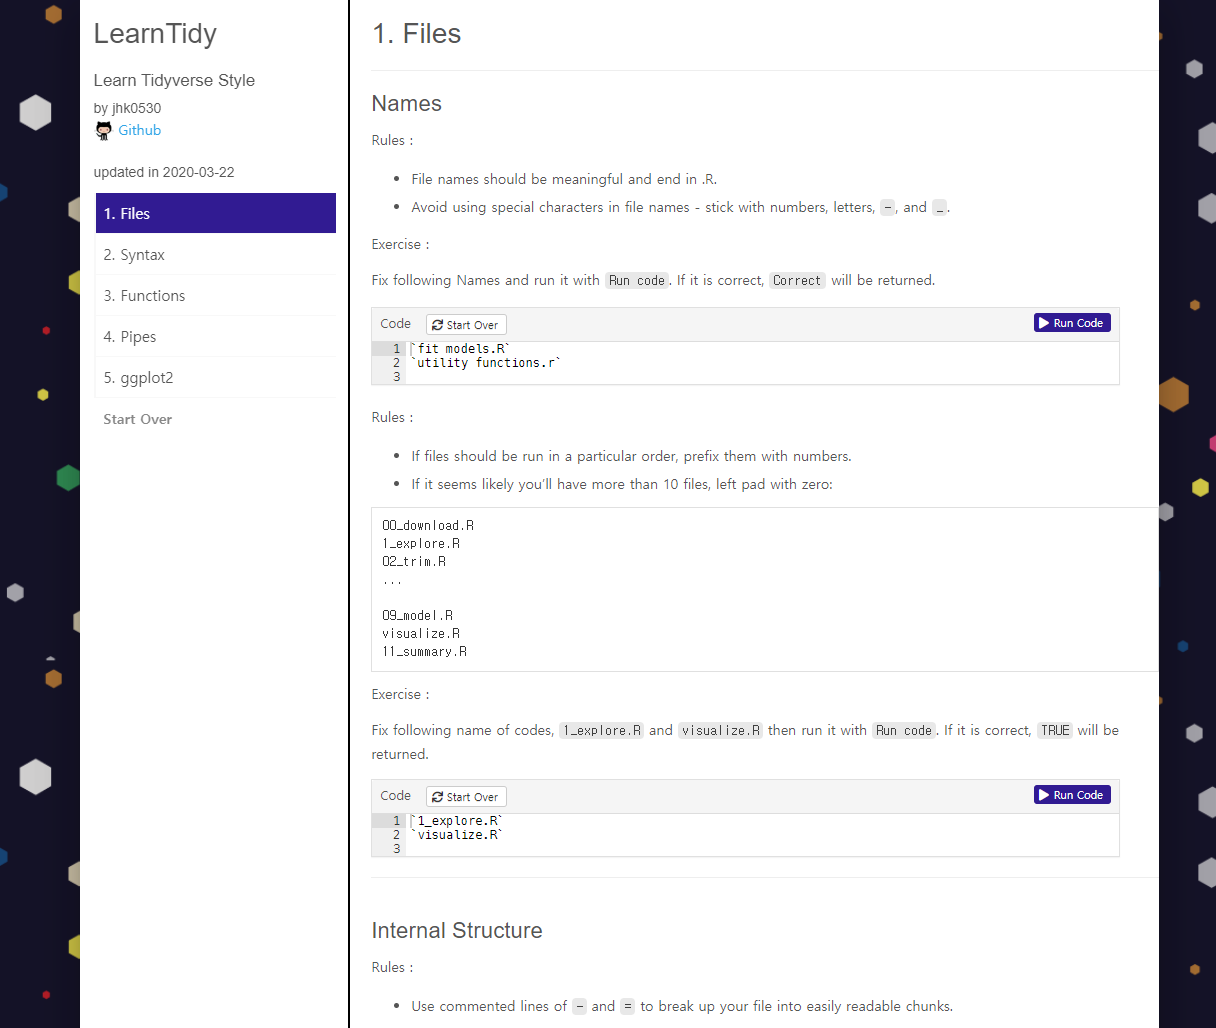
Task: Click code line `fit models.R` in editor
Action: pyautogui.click(x=460, y=348)
